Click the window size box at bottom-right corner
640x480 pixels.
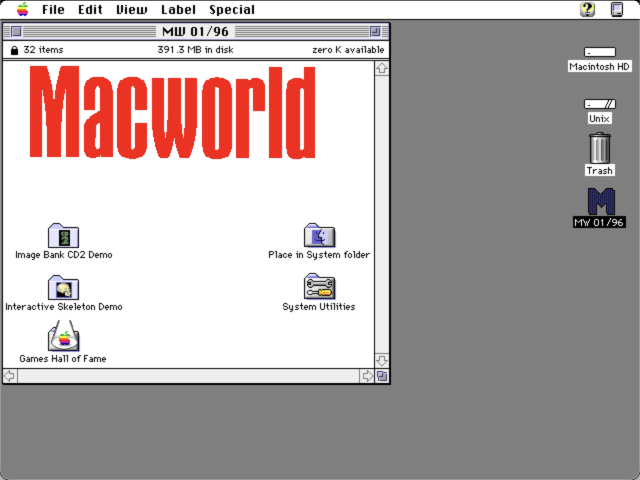(382, 376)
